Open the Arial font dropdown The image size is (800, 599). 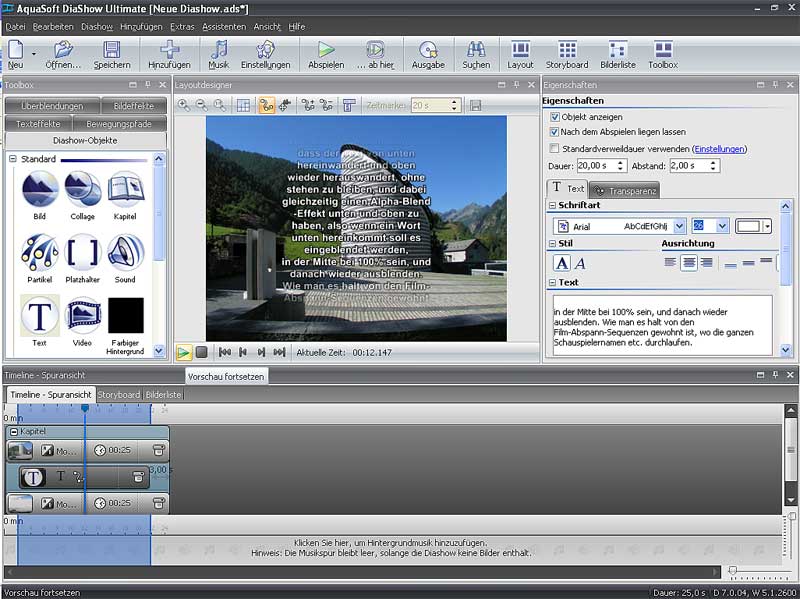point(679,227)
